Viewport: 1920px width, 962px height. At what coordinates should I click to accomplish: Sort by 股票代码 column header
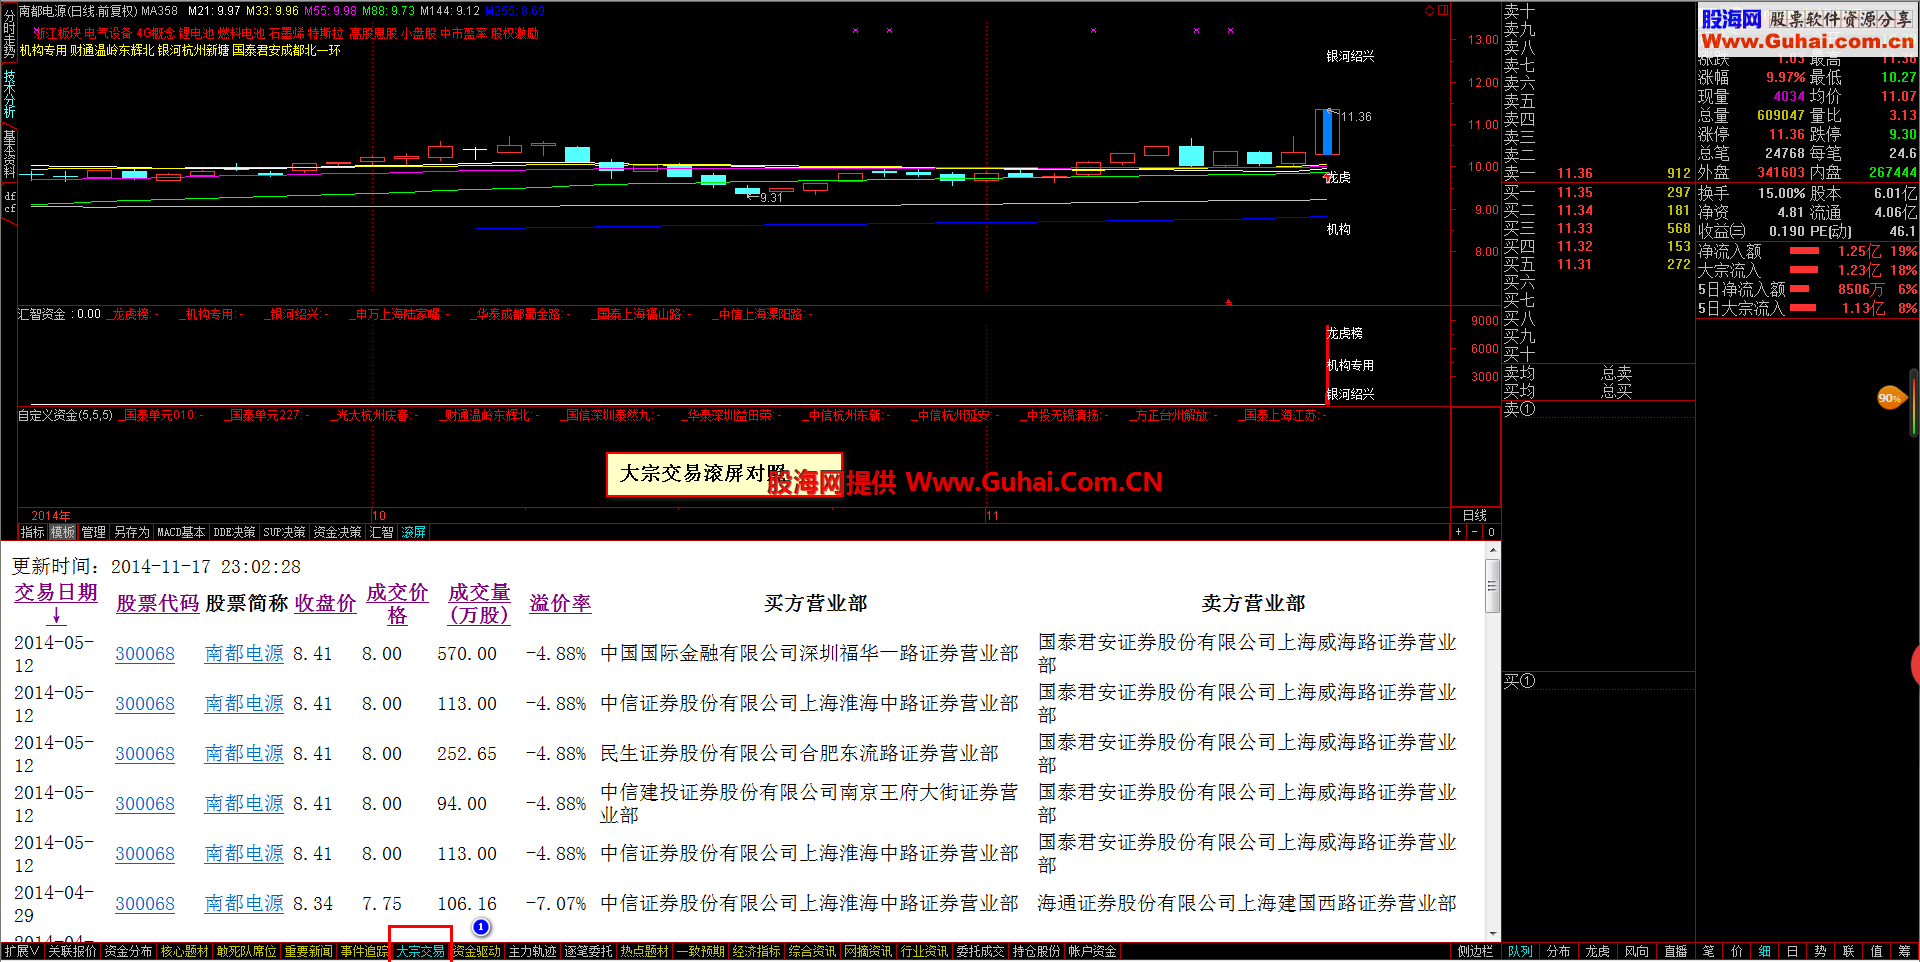pyautogui.click(x=158, y=603)
